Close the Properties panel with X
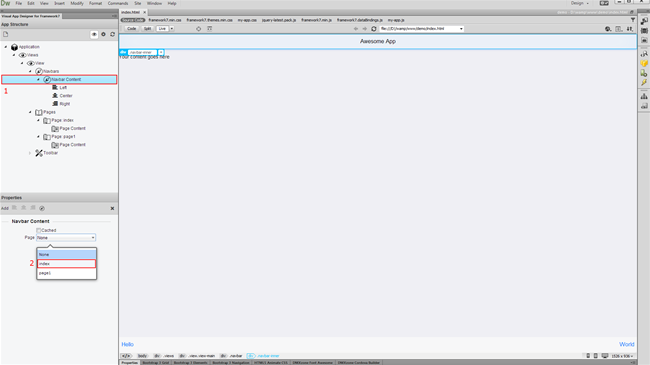Image resolution: width=650 pixels, height=365 pixels. point(112,208)
